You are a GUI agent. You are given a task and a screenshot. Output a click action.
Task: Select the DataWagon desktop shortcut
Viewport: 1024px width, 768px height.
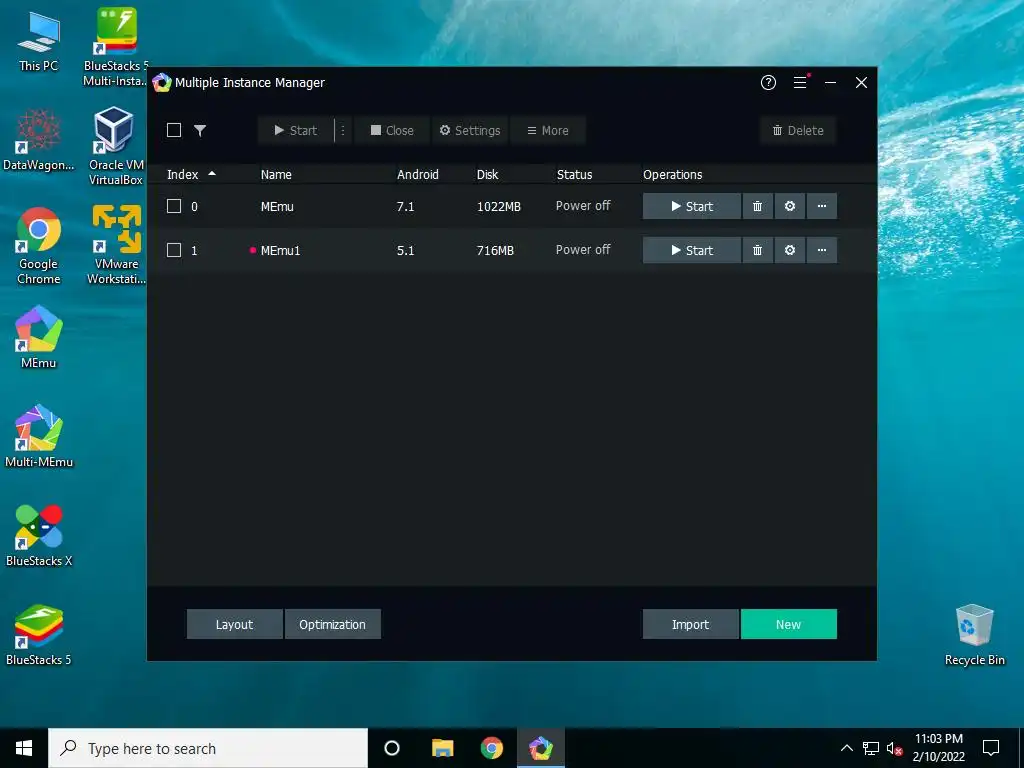pos(39,140)
